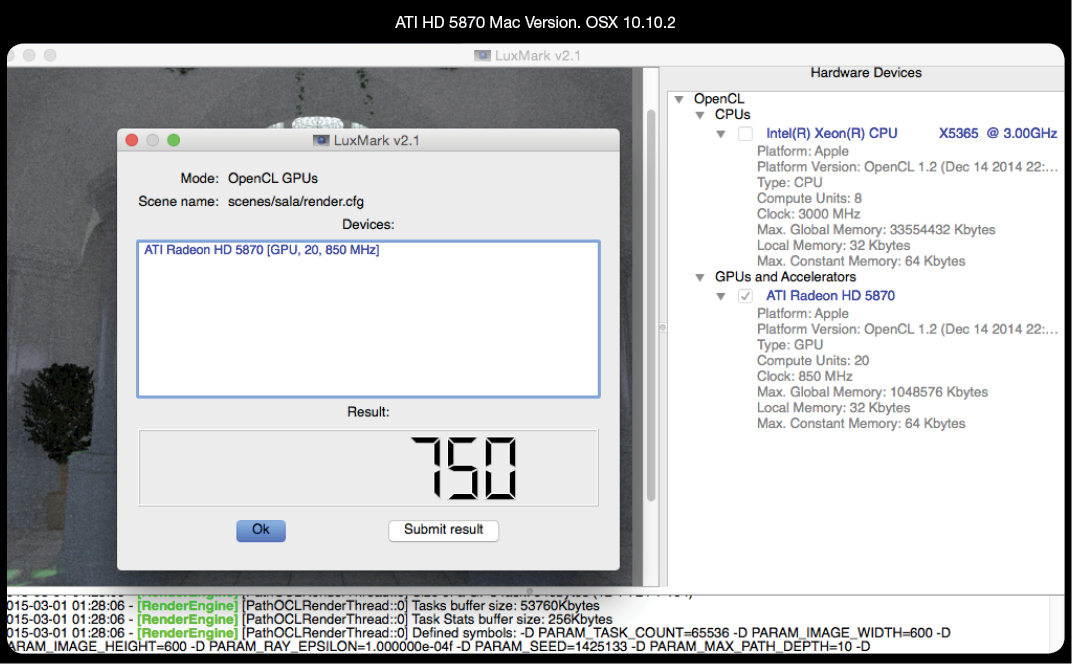This screenshot has height=664, width=1072.
Task: Close the result dialog with red button
Action: (132, 140)
